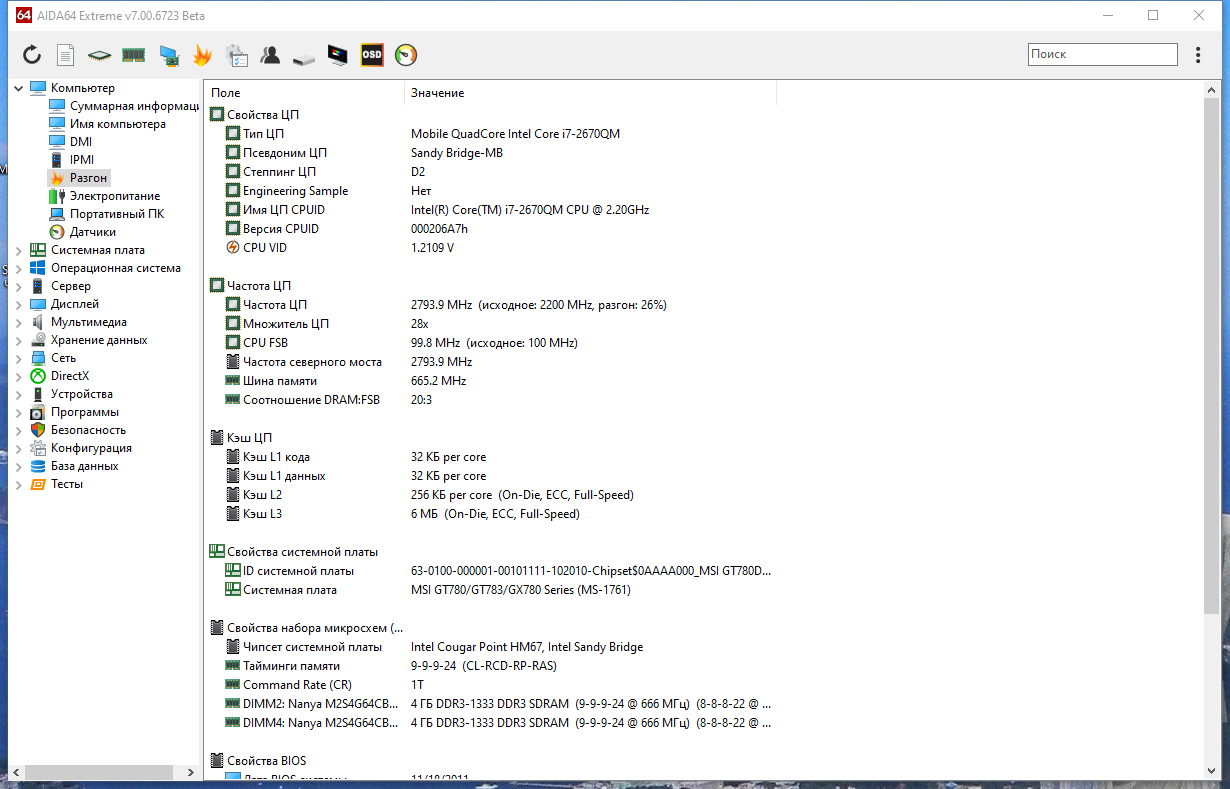Open the flame stability test icon
Screen dimensions: 1230x789
pyautogui.click(x=202, y=55)
